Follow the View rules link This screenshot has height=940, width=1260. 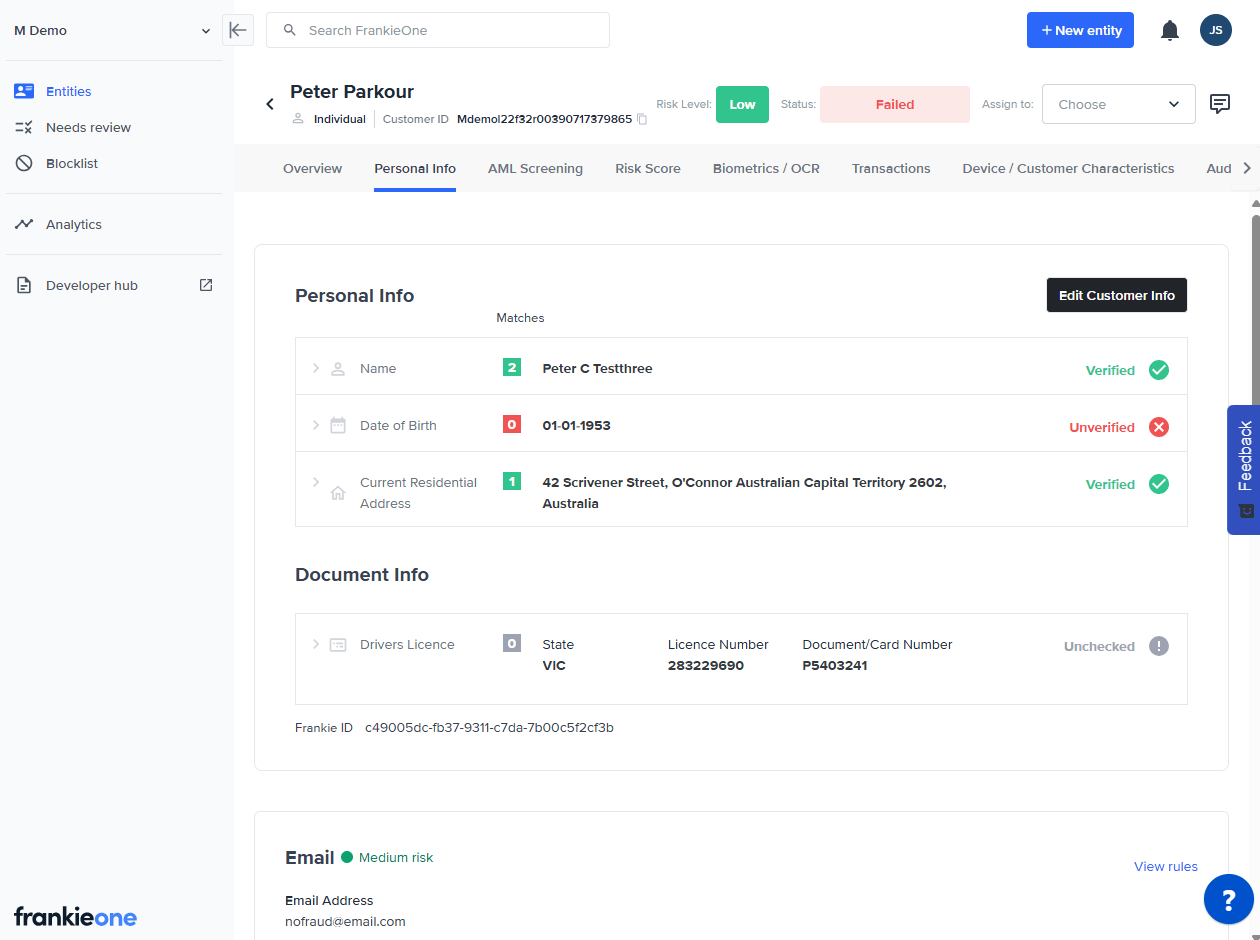(1165, 866)
